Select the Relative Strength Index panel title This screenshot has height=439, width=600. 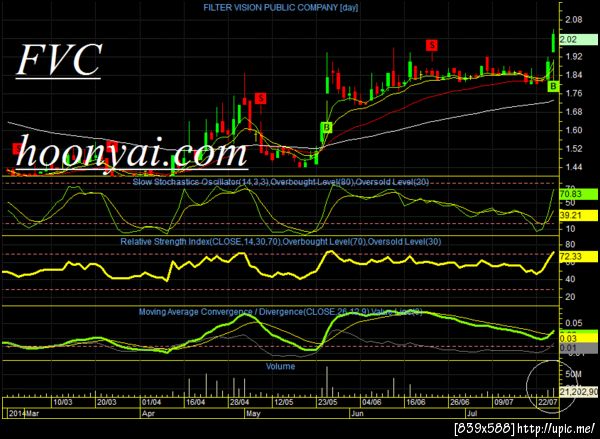point(280,242)
